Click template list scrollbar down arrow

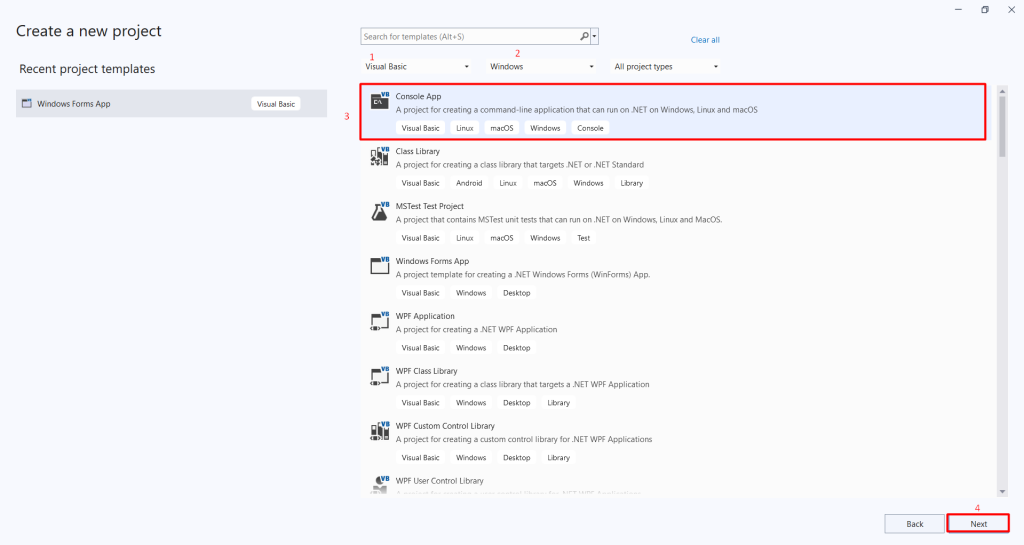pos(1002,492)
